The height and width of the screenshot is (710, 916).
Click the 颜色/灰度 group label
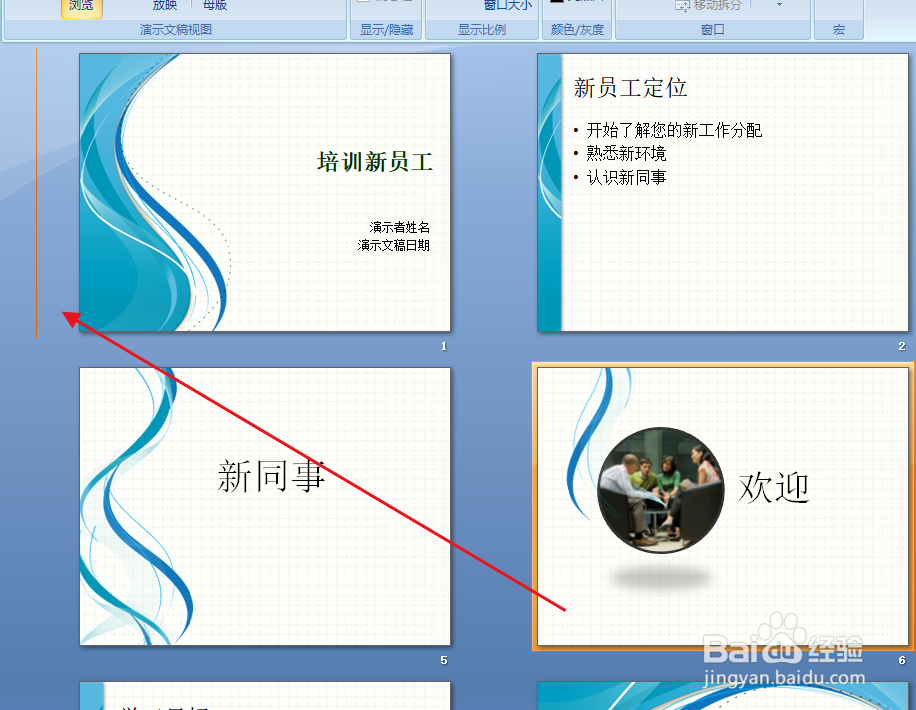(577, 30)
